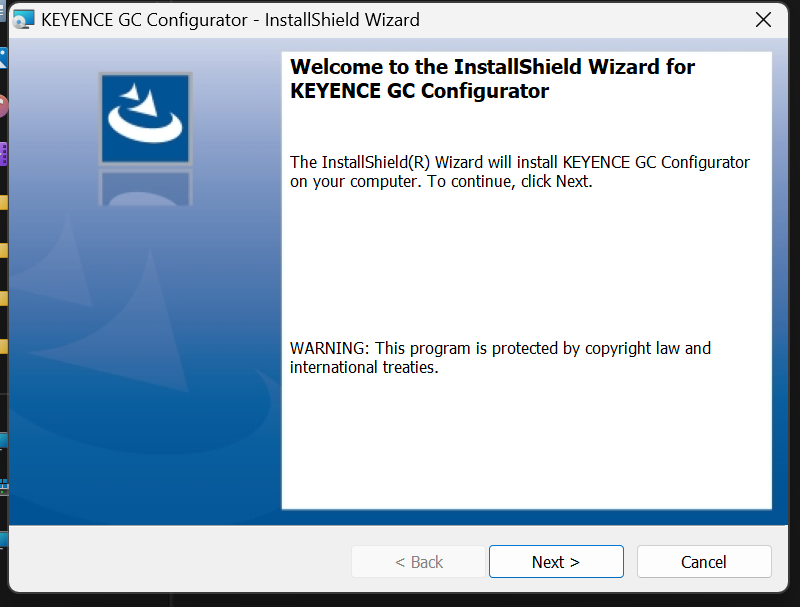Close the InstallShield Wizard window
This screenshot has height=607, width=800.
[x=763, y=20]
